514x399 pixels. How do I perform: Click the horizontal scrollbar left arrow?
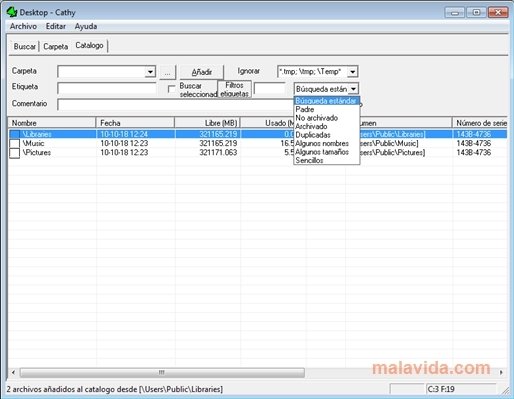[13, 372]
